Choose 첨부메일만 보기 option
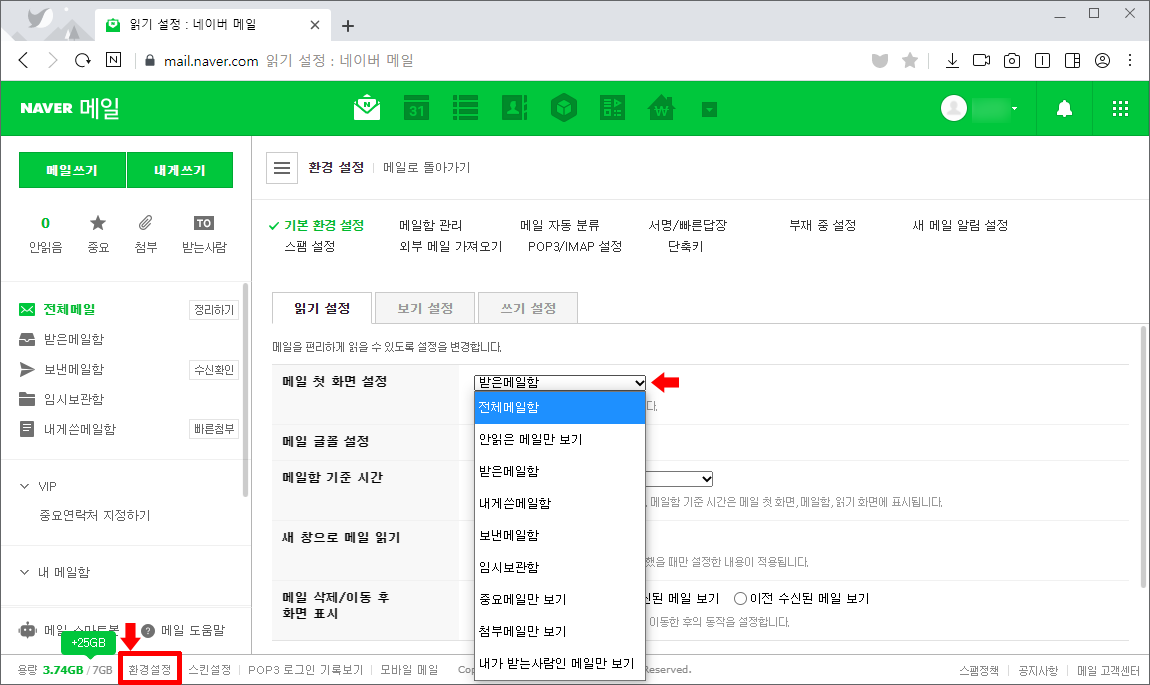Viewport: 1150px width, 685px height. 560,631
